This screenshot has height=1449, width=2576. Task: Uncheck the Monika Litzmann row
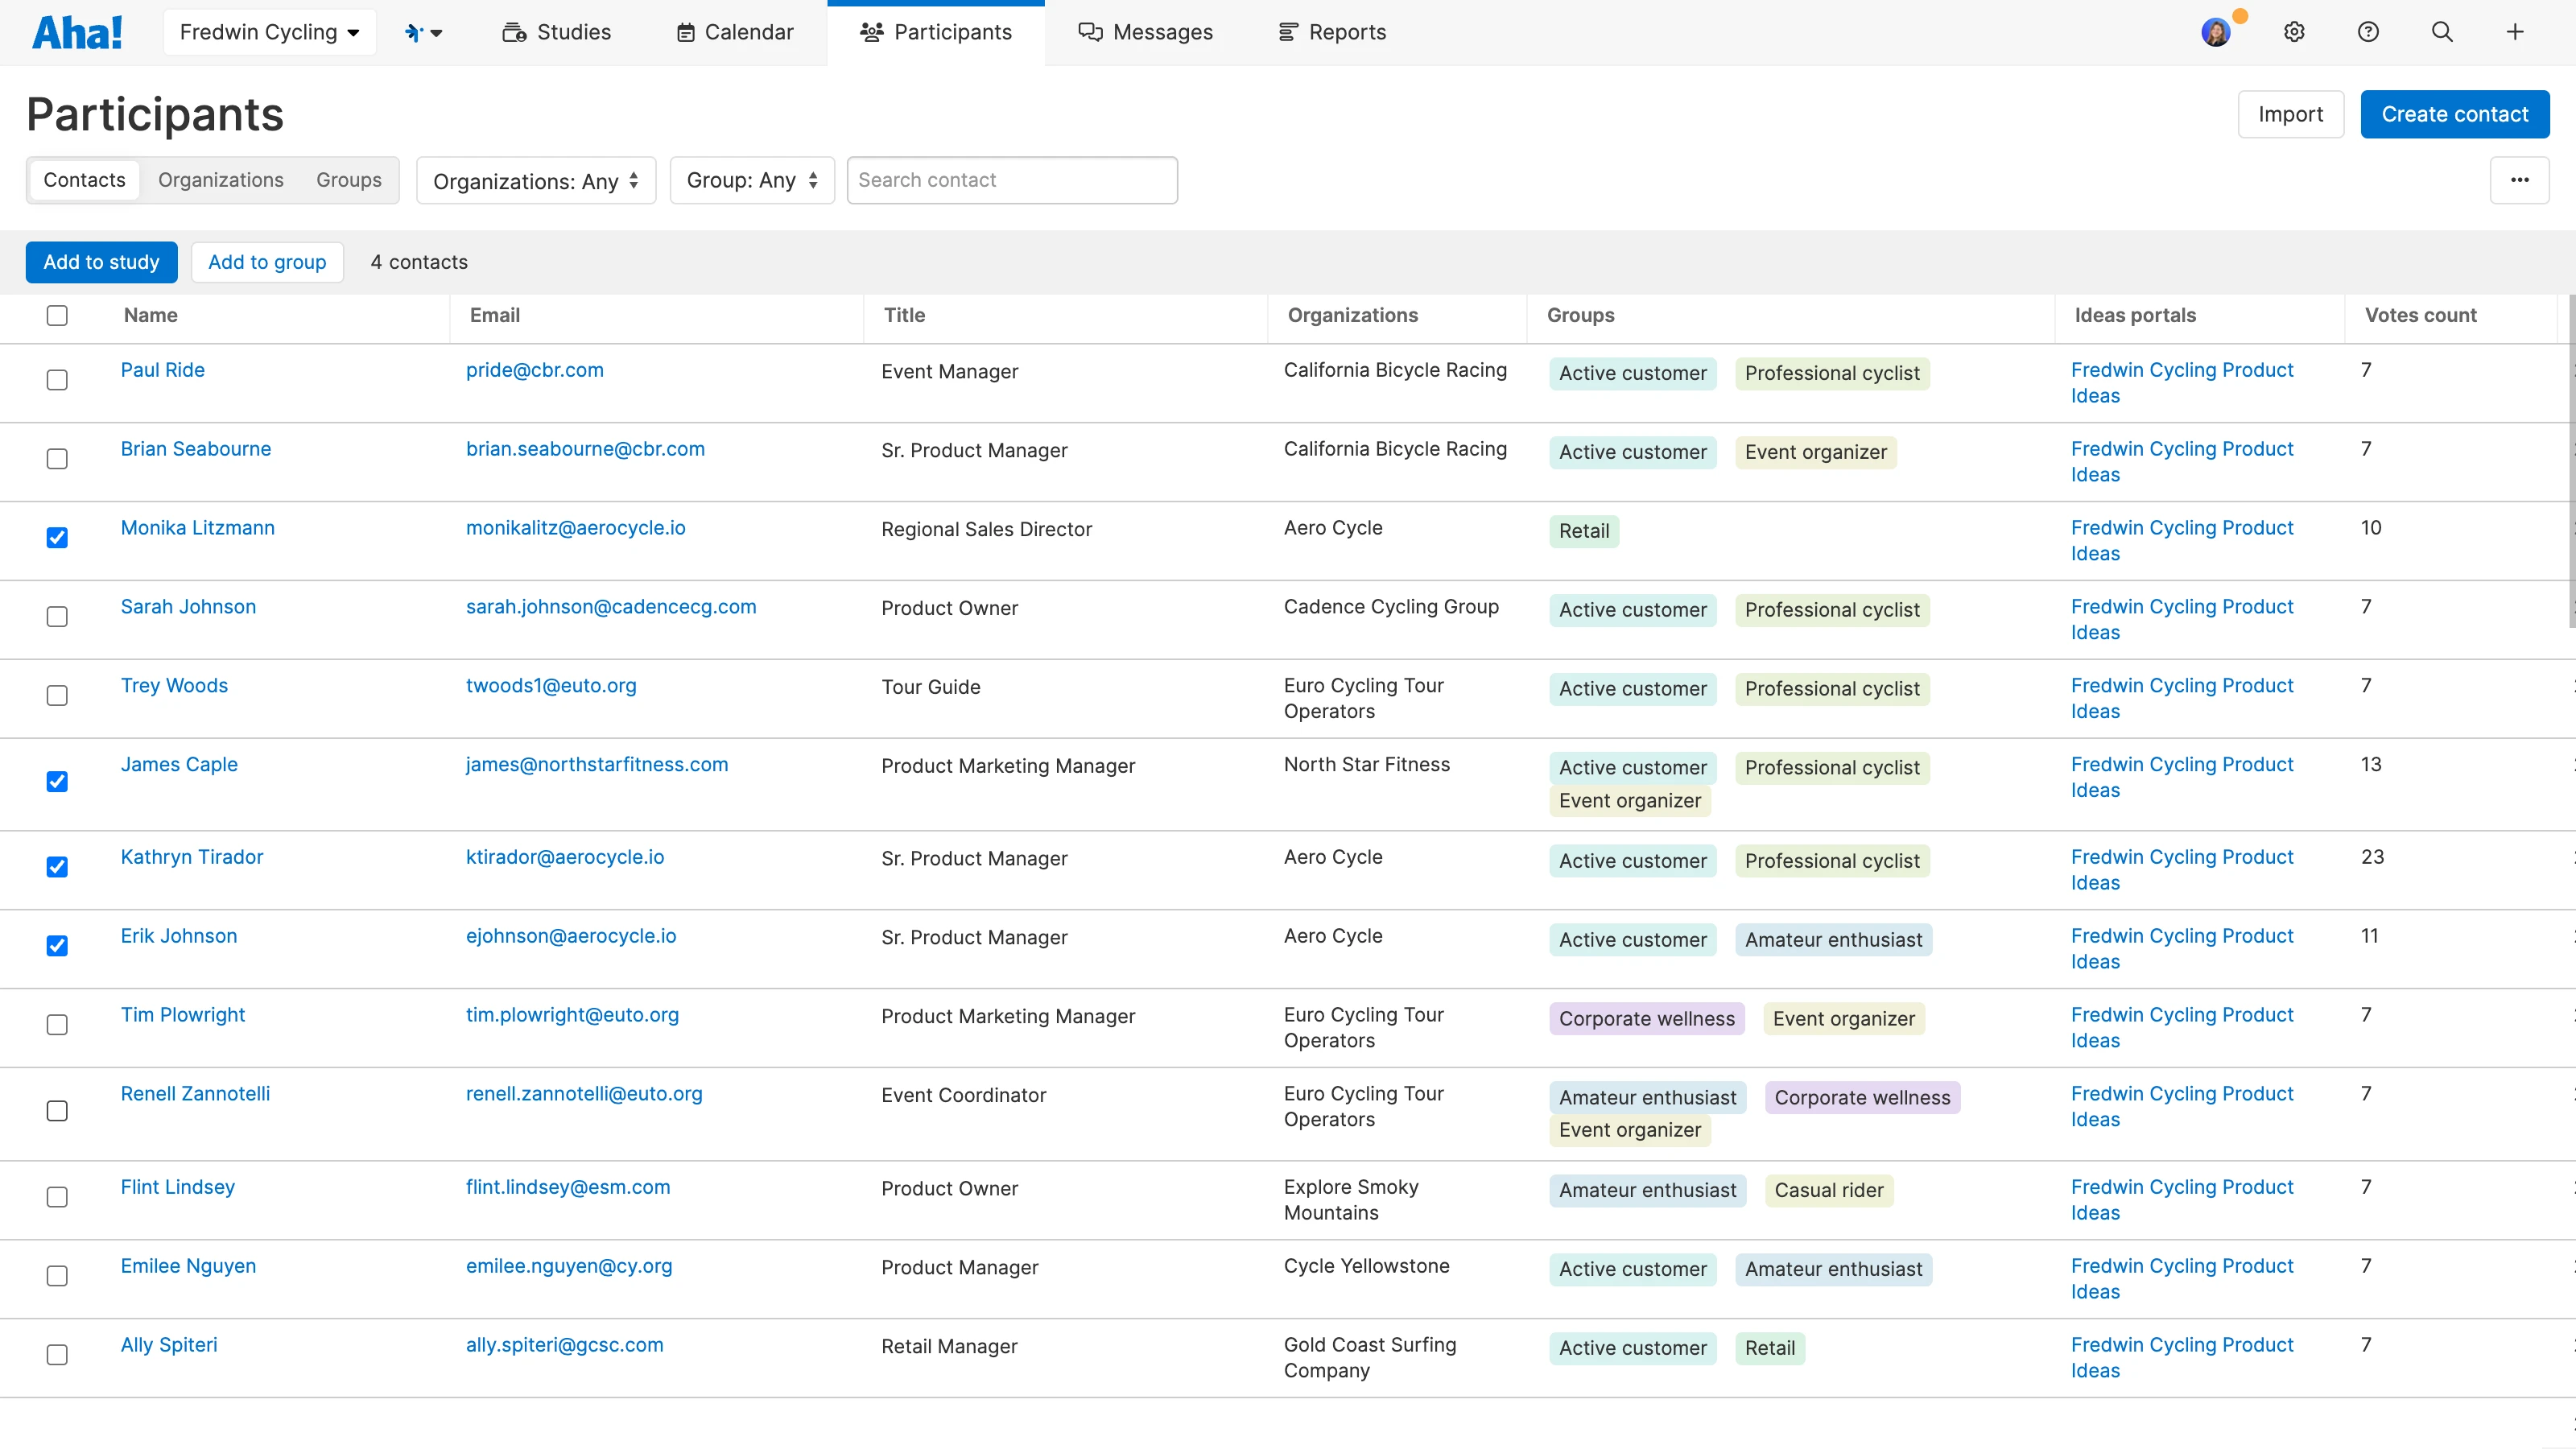tap(57, 537)
